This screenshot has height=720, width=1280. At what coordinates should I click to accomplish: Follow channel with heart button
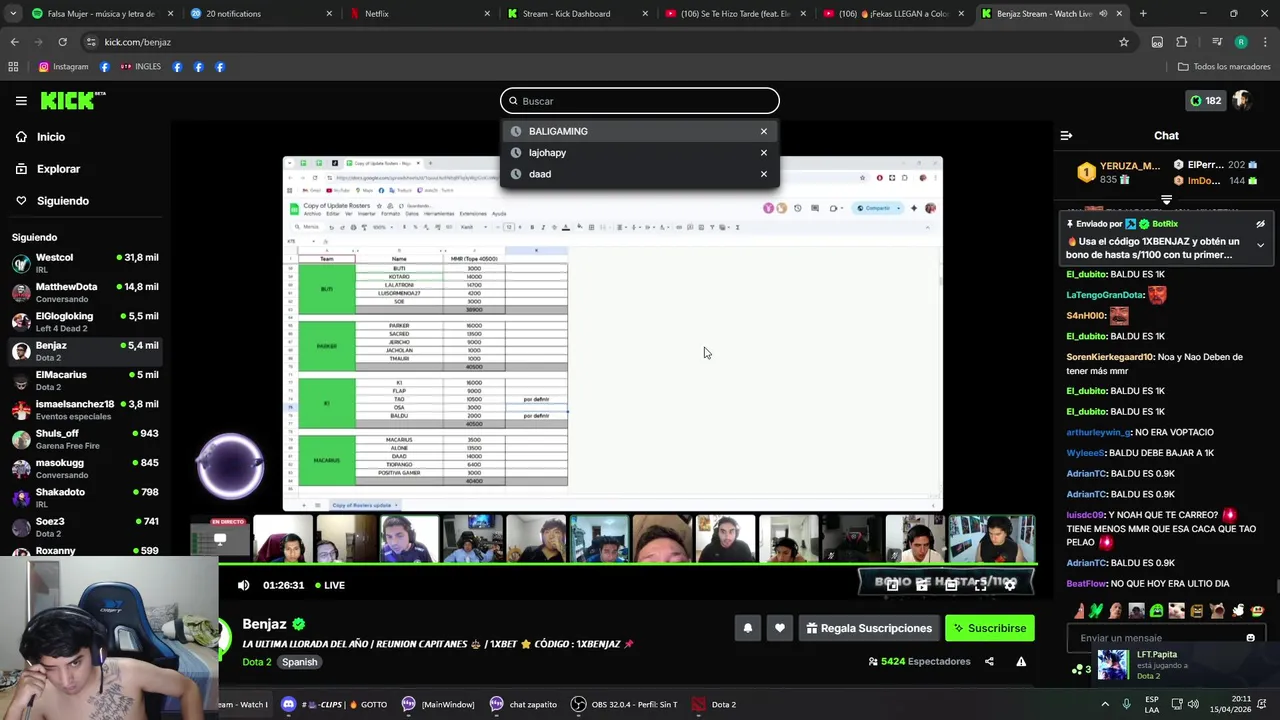pos(780,628)
